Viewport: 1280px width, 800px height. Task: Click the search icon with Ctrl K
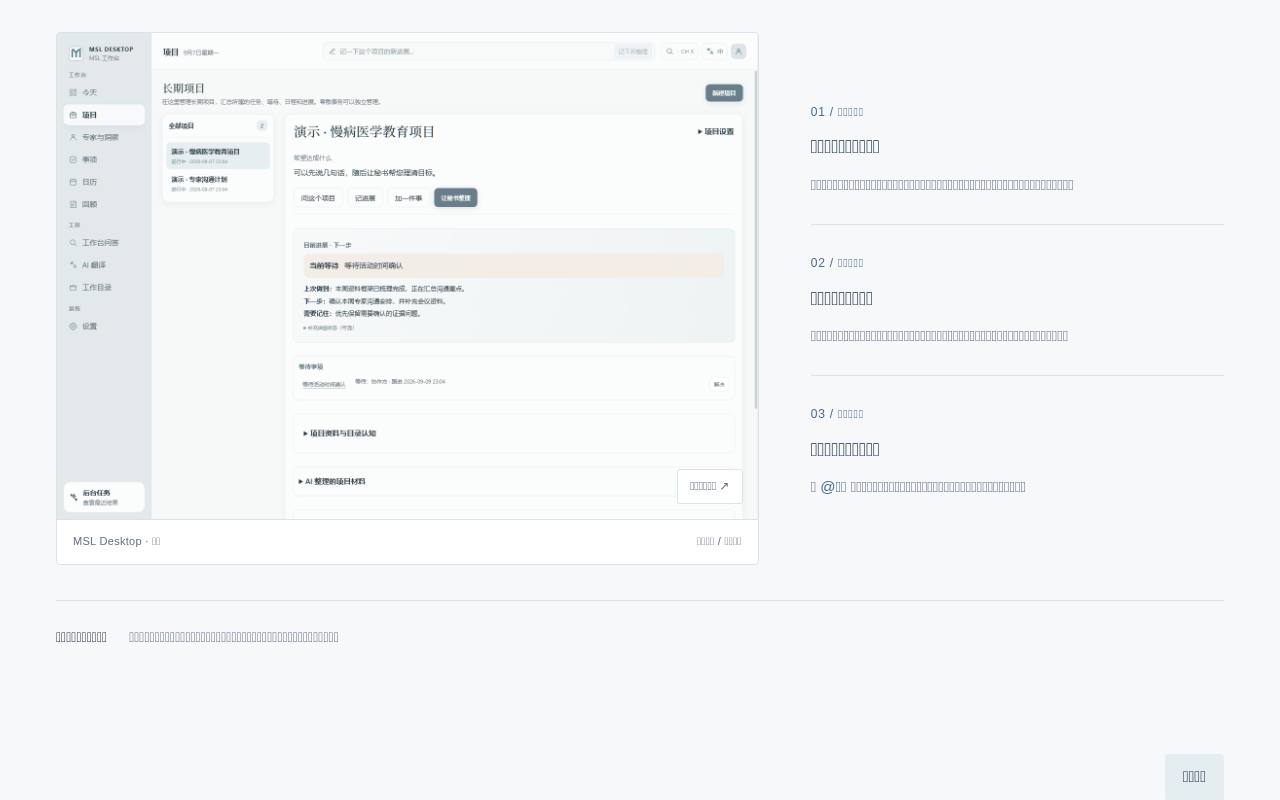coord(680,51)
